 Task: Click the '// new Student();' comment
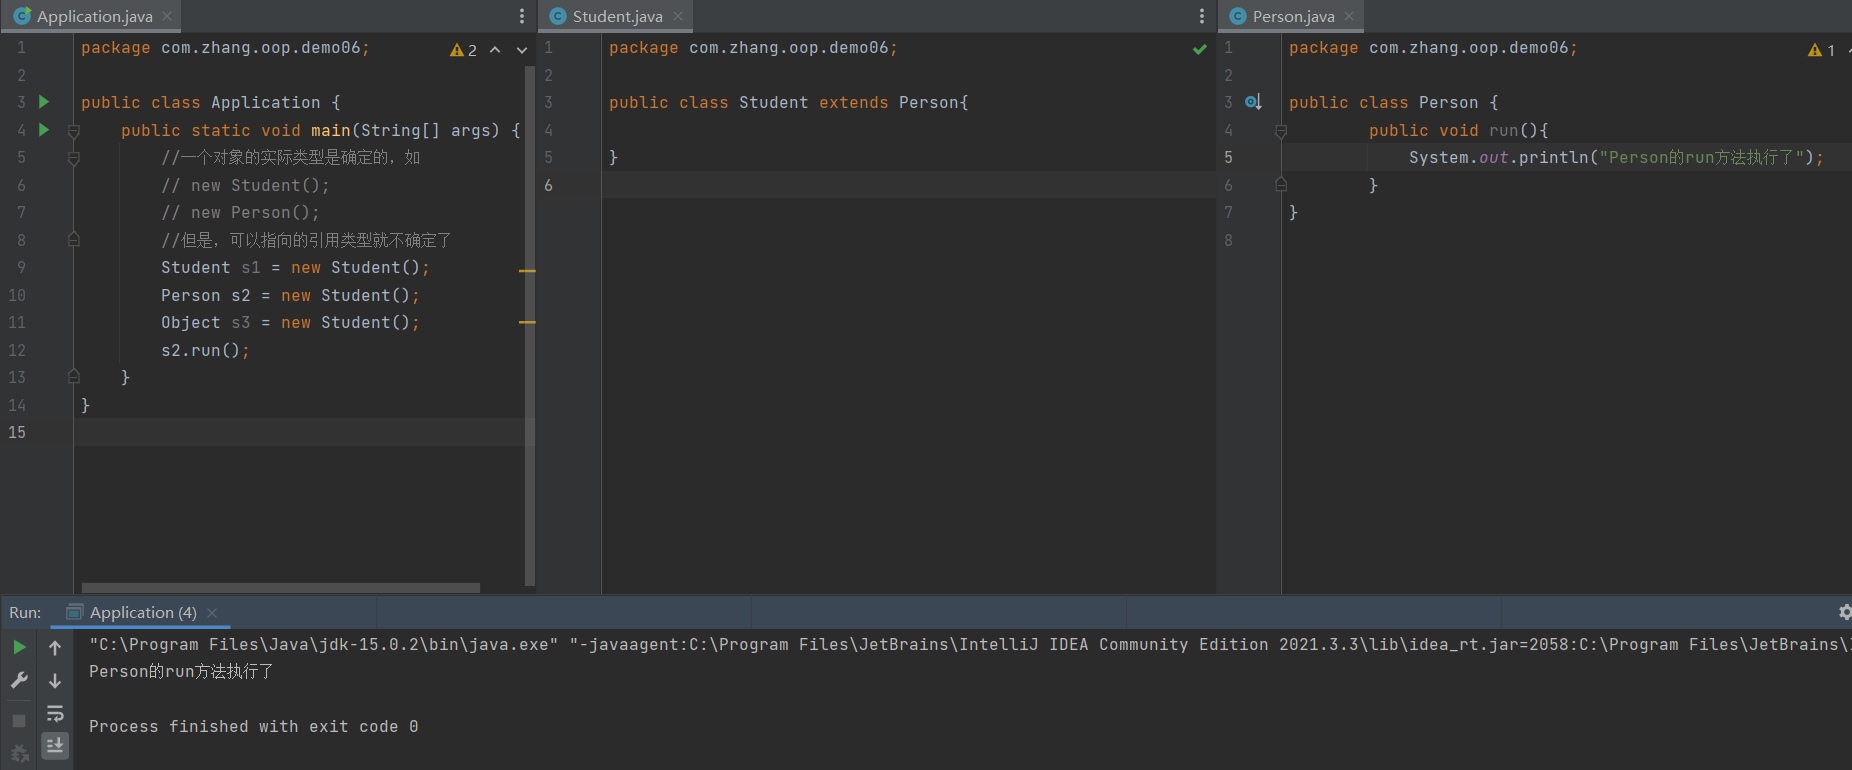[x=245, y=186]
